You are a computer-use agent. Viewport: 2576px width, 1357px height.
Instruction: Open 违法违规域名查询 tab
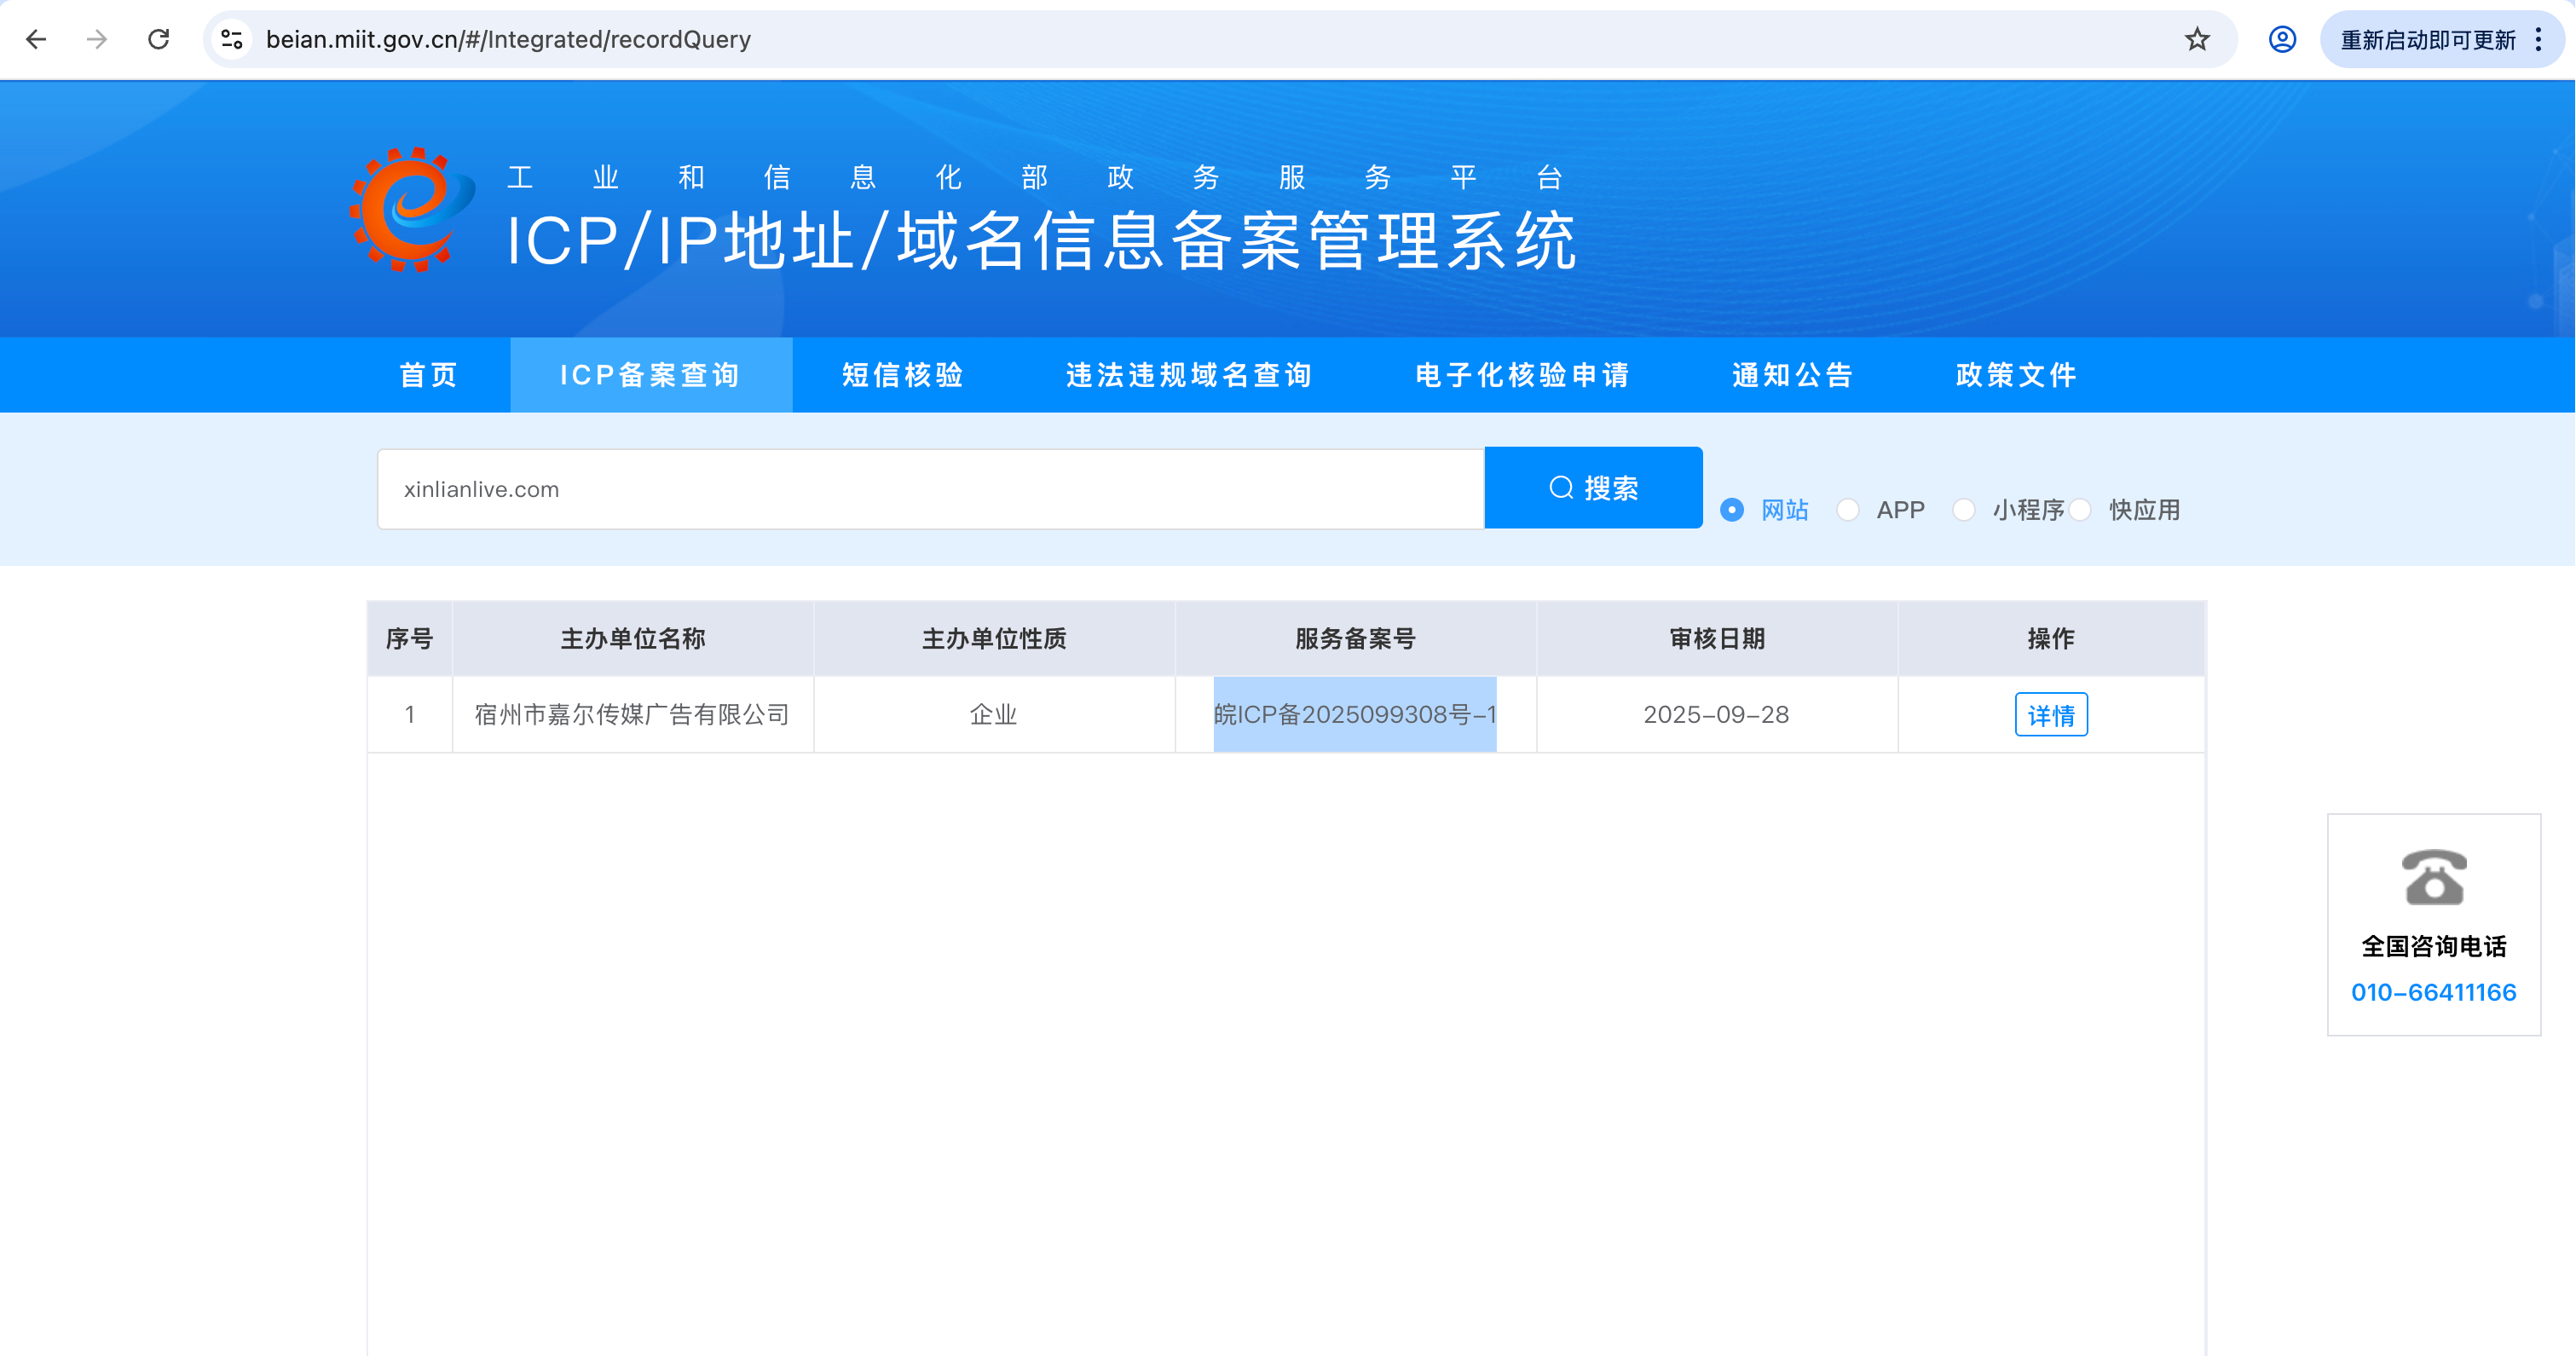pyautogui.click(x=1189, y=375)
